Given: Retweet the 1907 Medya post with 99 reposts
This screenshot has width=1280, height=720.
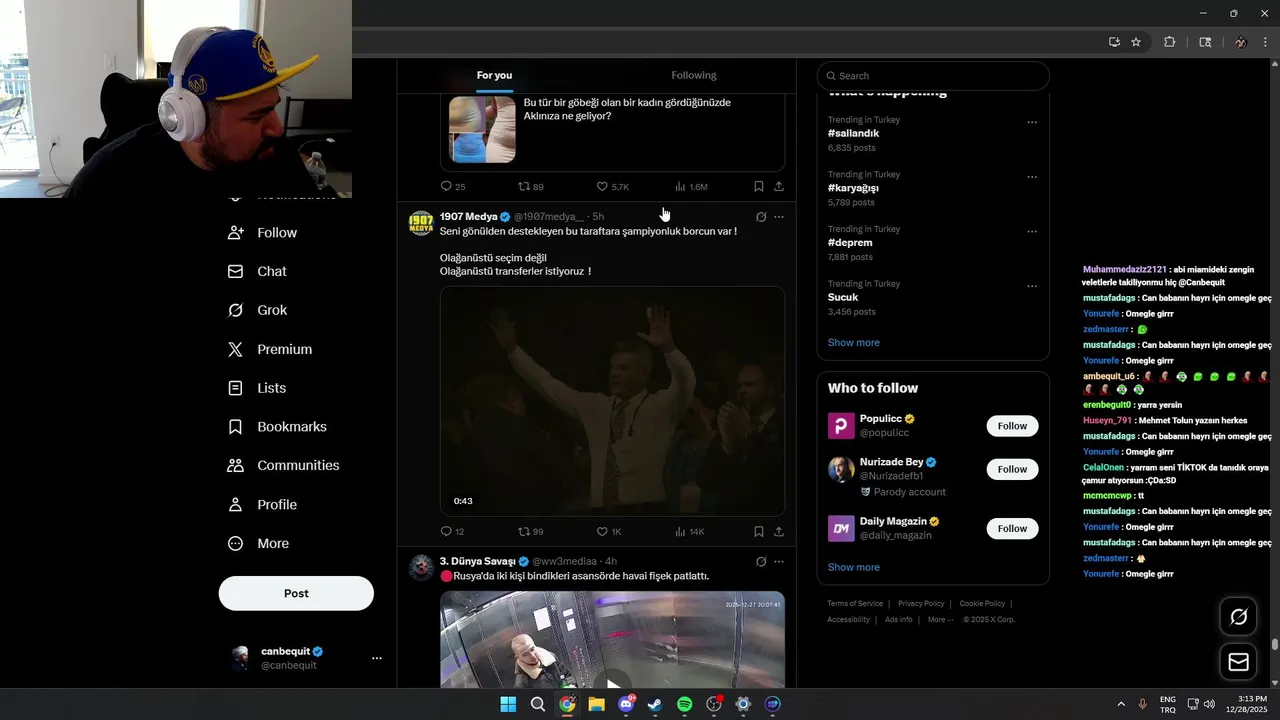Looking at the screenshot, I should coord(530,531).
